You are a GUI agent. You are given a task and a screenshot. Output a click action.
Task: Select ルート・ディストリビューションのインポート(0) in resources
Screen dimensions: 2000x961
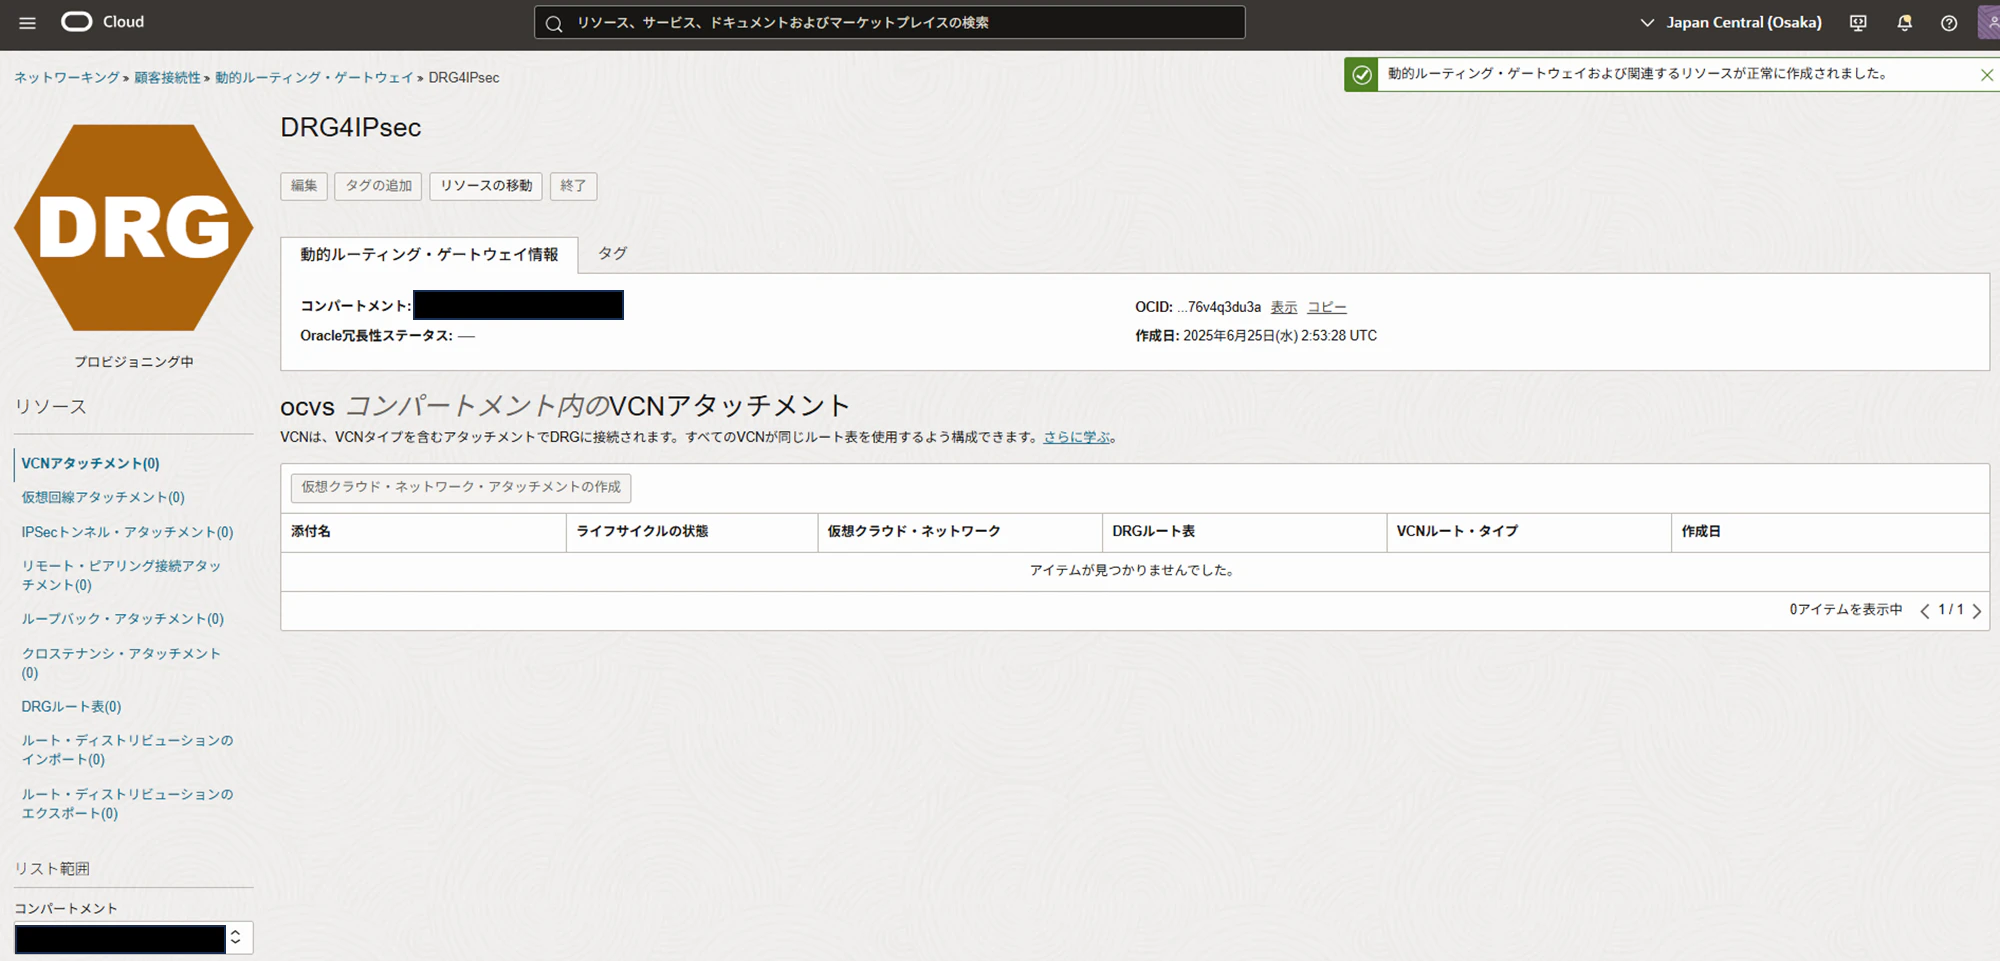tap(127, 750)
